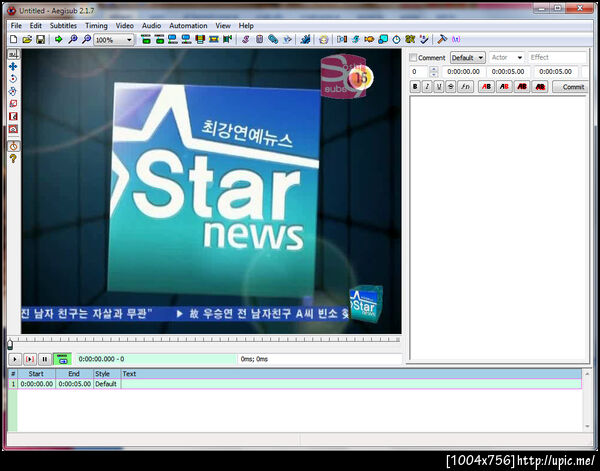600x471 pixels.
Task: Open the File menu
Action: (16, 26)
